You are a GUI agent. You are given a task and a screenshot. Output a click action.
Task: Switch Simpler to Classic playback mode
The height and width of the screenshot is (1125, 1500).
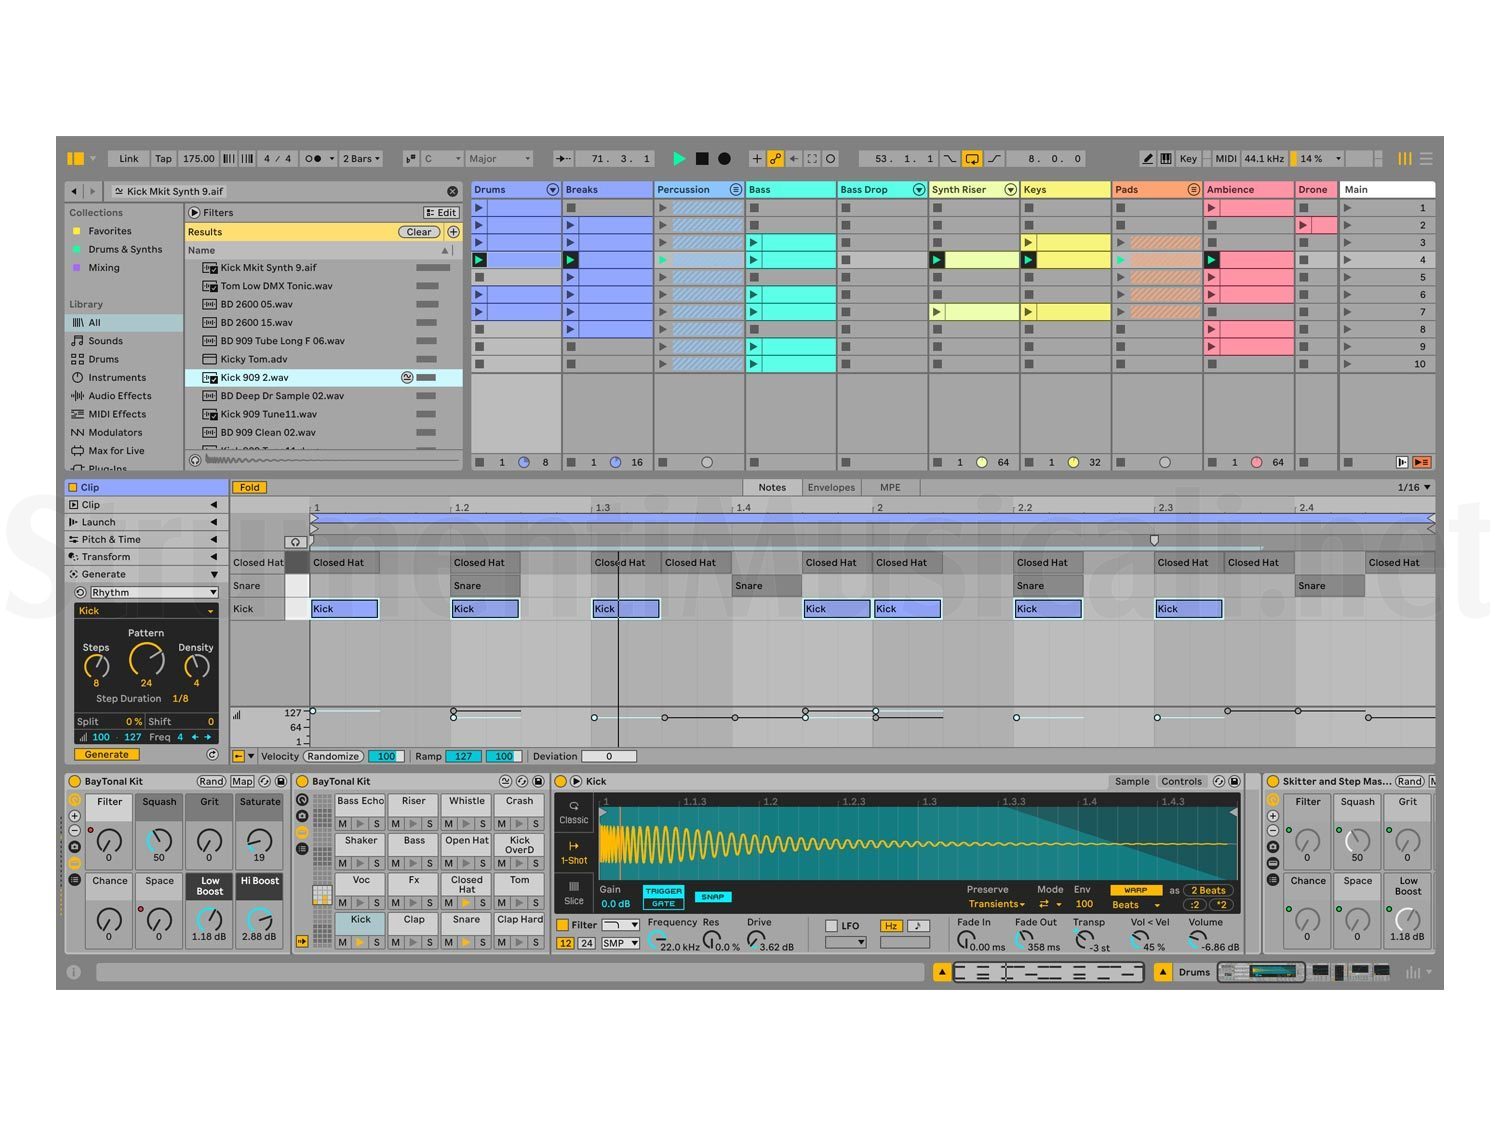point(573,812)
